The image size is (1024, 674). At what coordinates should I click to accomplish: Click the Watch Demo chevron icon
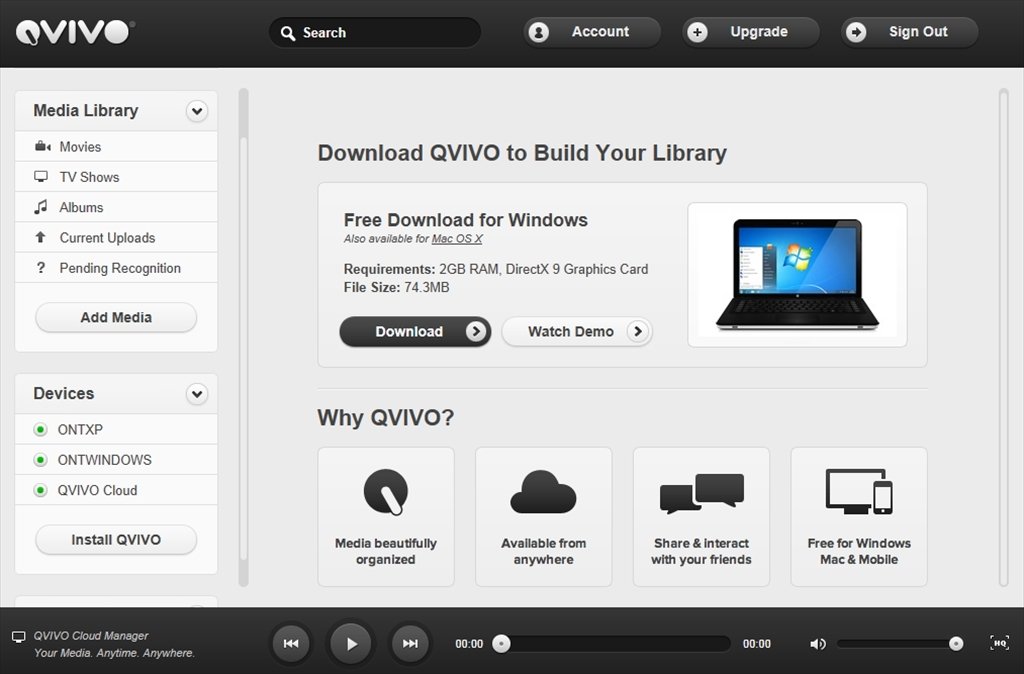(x=637, y=331)
